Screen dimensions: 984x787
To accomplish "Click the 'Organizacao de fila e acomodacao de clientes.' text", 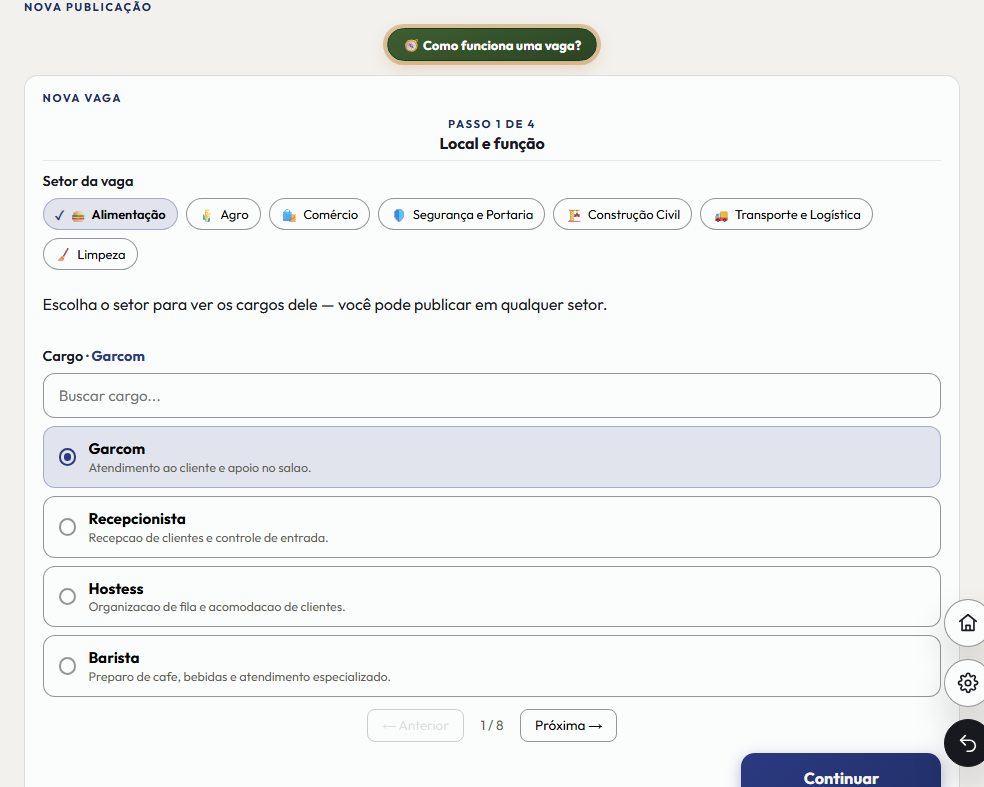I will click(217, 607).
